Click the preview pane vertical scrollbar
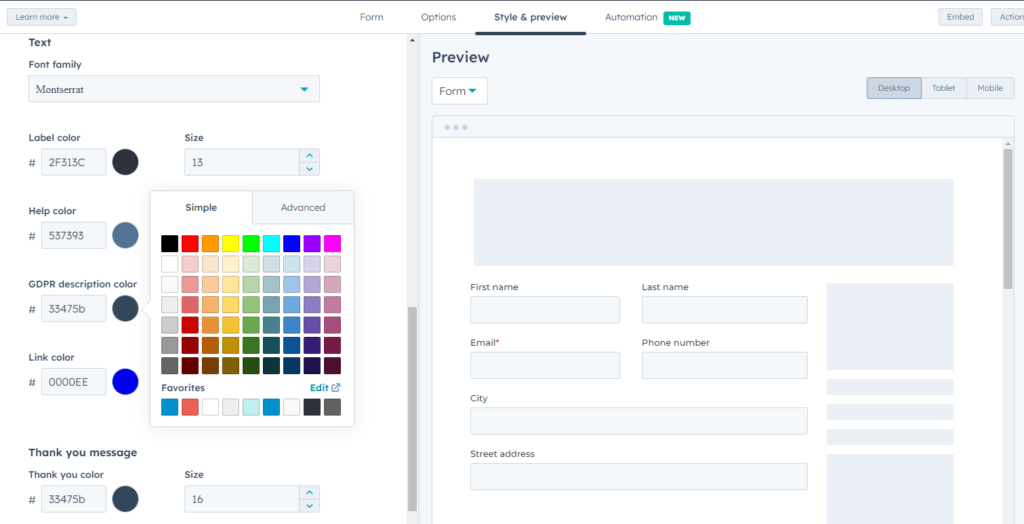1024x524 pixels. pyautogui.click(x=1008, y=219)
